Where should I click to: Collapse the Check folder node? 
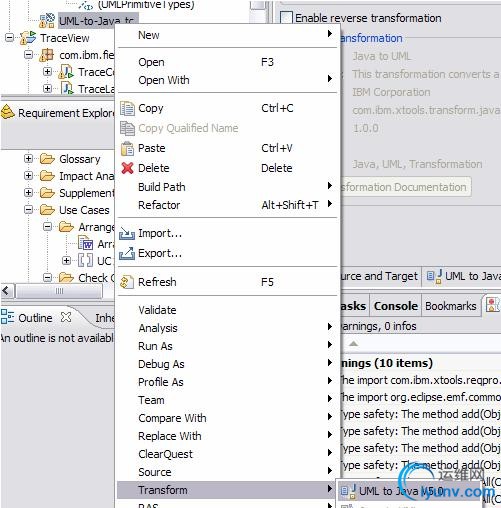(x=48, y=277)
